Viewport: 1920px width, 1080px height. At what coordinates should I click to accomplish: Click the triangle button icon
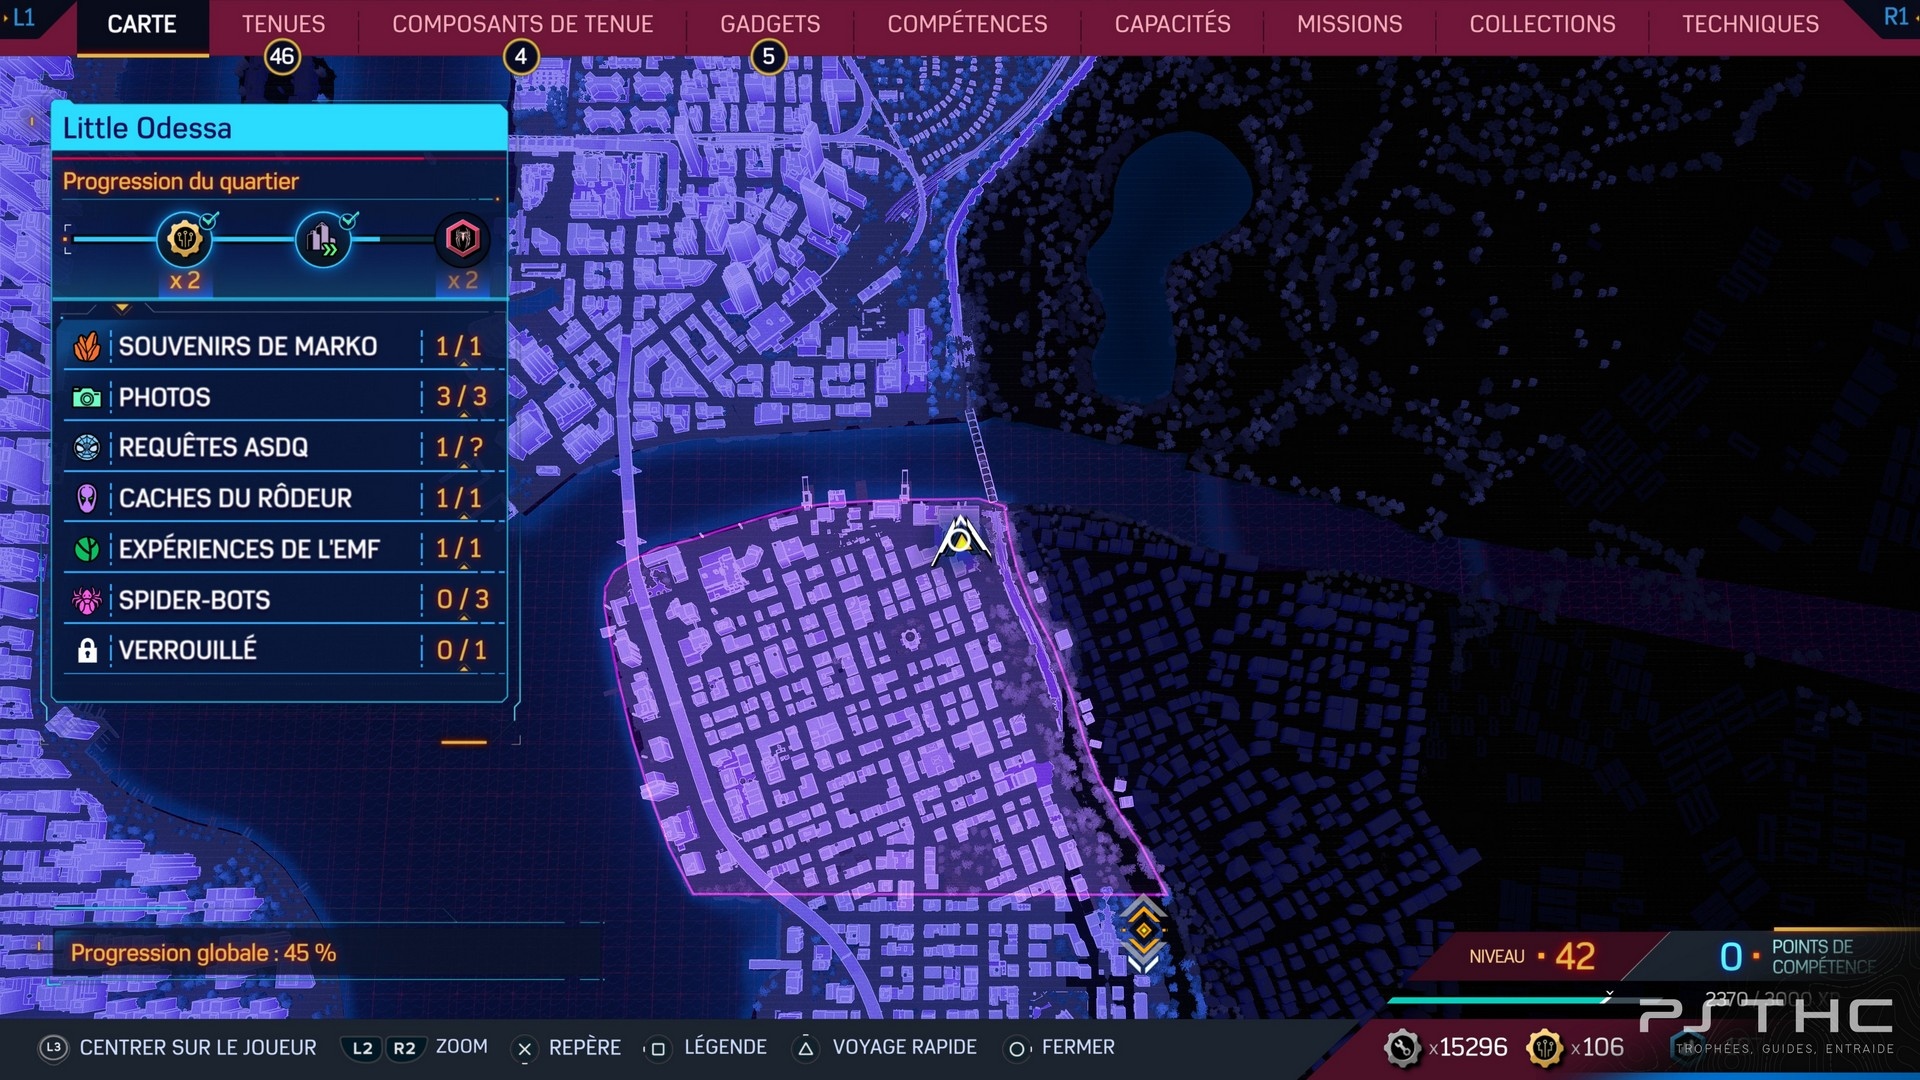point(805,1049)
